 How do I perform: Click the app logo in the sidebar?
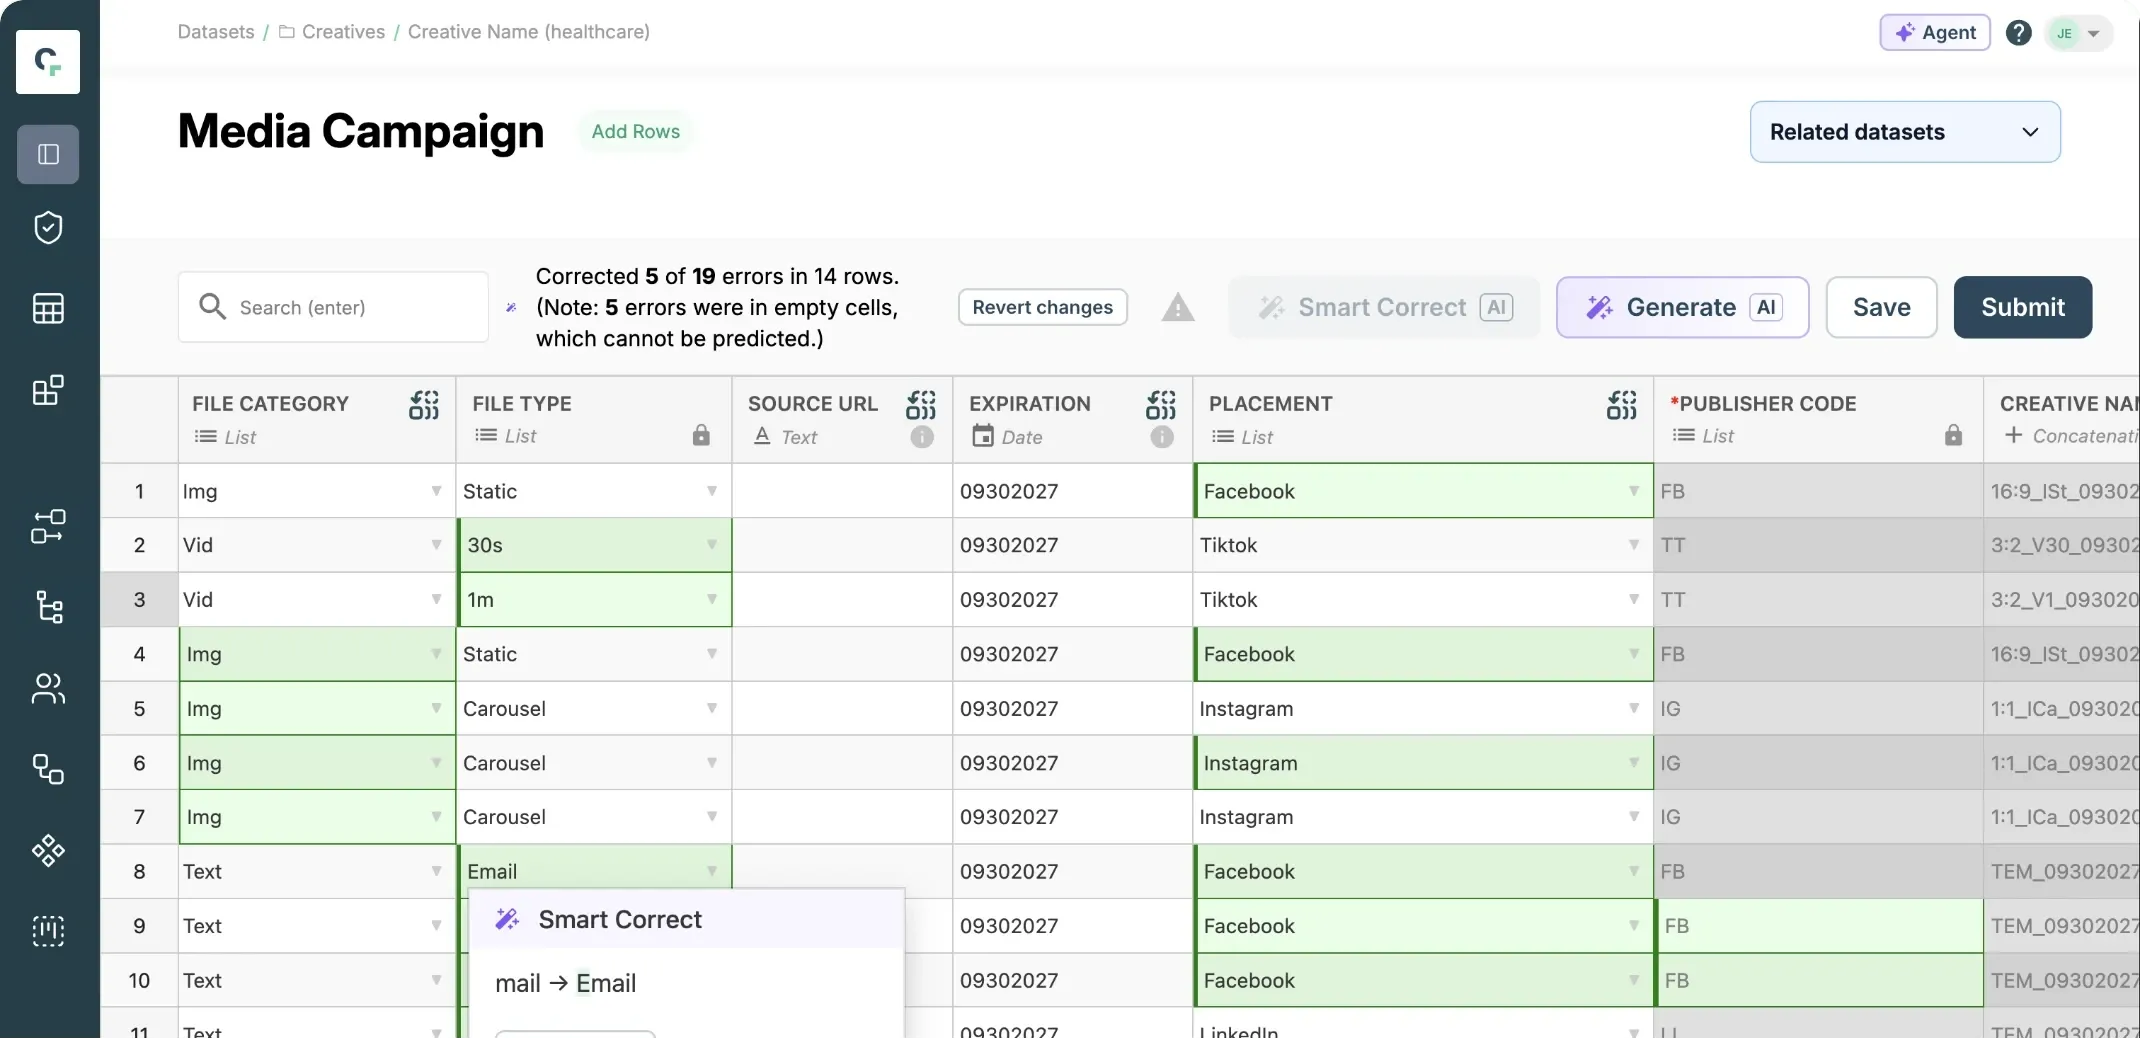point(48,62)
